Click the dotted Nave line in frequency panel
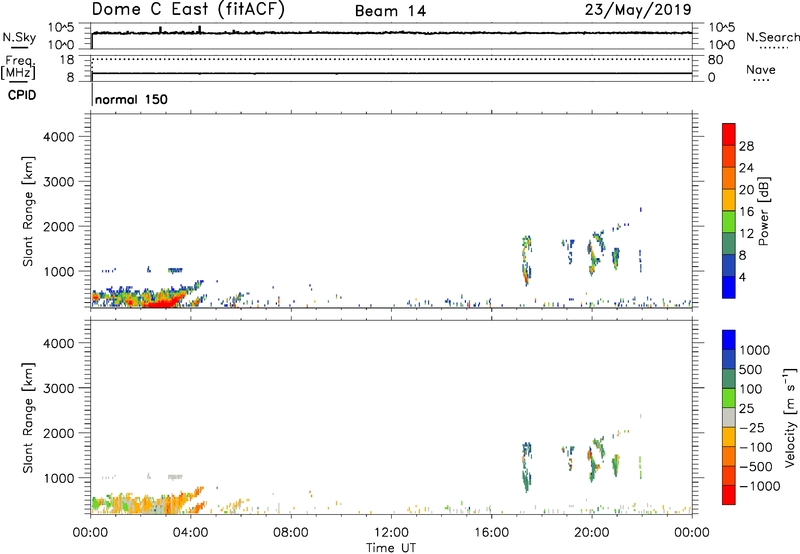This screenshot has width=800, height=554. point(391,59)
